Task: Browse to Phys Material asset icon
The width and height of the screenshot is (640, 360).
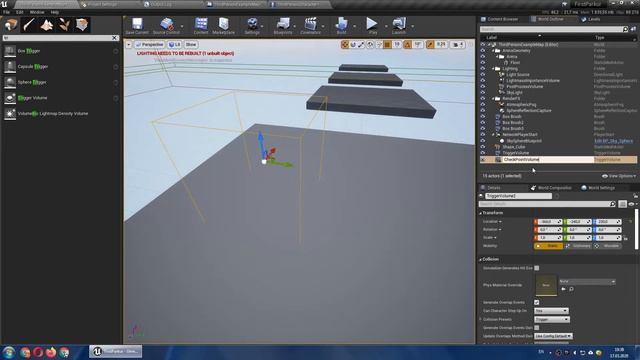Action: (x=571, y=289)
